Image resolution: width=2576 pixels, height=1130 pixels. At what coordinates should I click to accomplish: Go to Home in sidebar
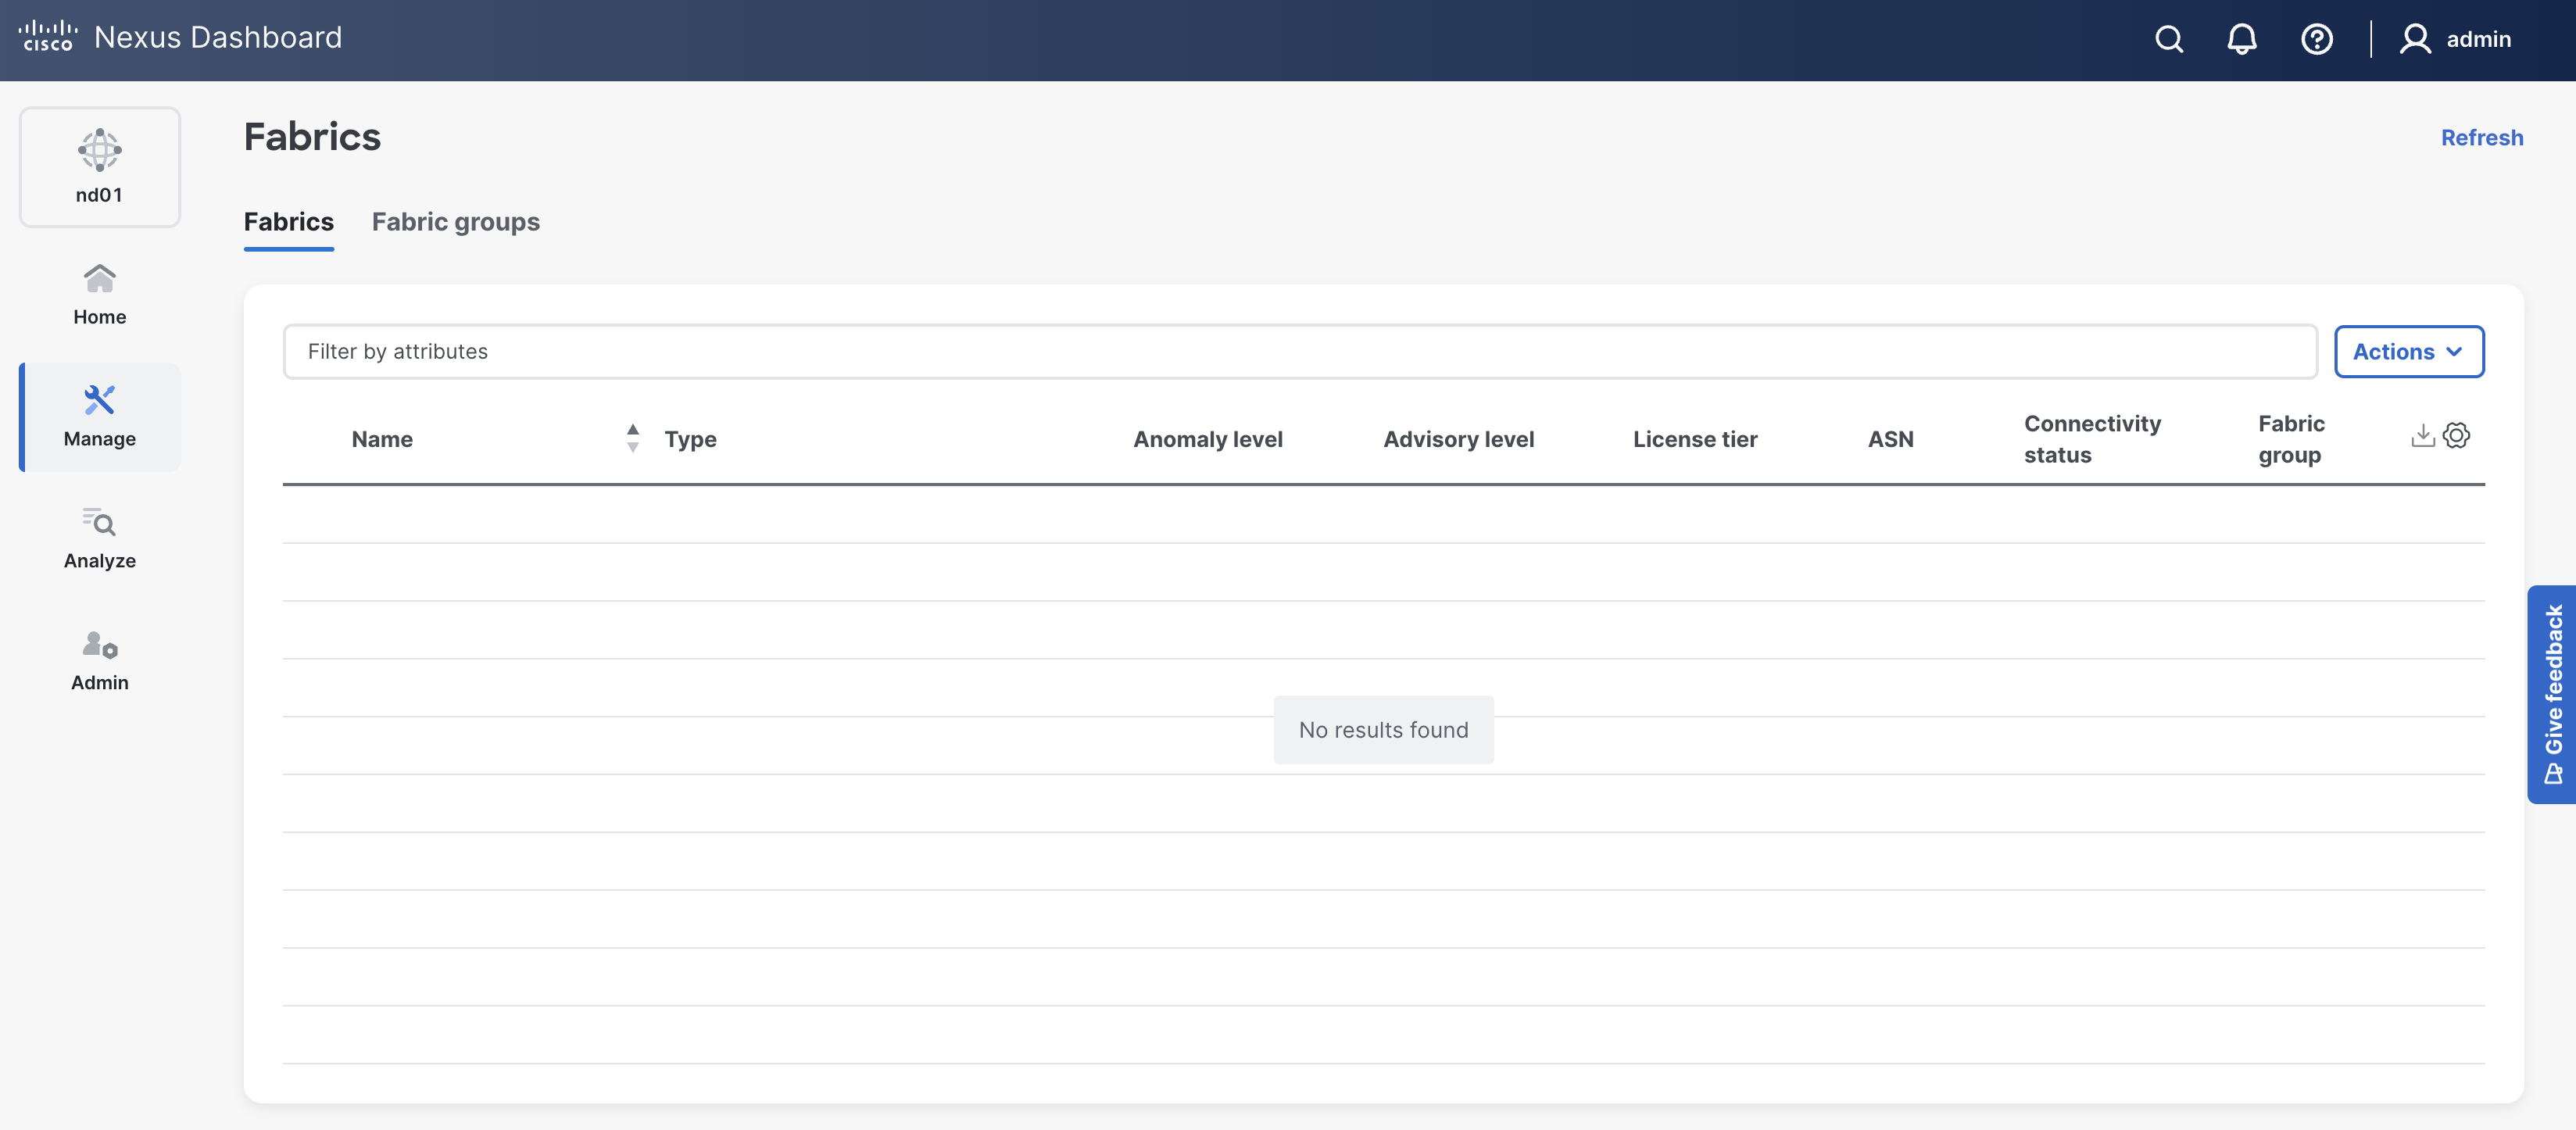(x=100, y=294)
